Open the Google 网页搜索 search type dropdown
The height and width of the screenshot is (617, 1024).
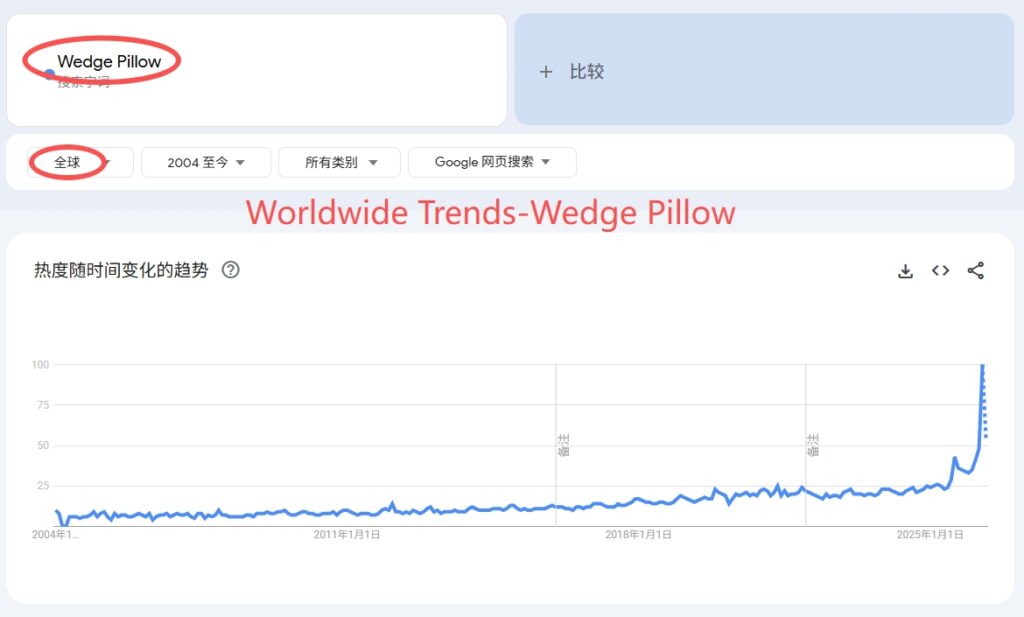pyautogui.click(x=492, y=162)
